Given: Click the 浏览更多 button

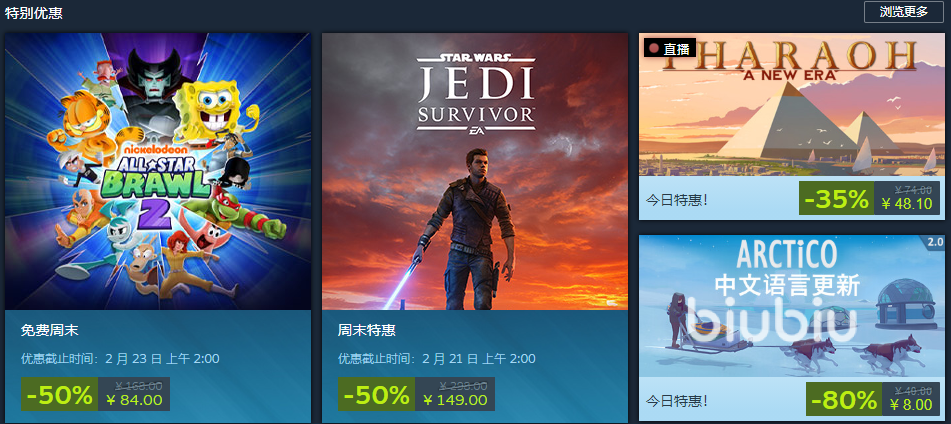Looking at the screenshot, I should tap(904, 12).
